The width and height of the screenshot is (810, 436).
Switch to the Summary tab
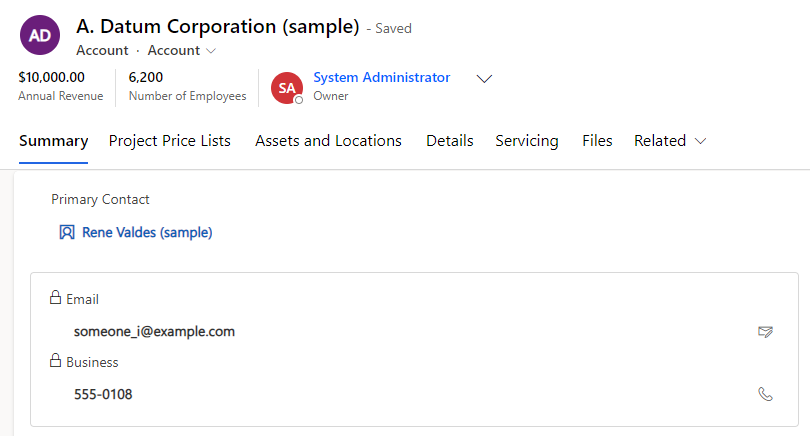coord(53,141)
